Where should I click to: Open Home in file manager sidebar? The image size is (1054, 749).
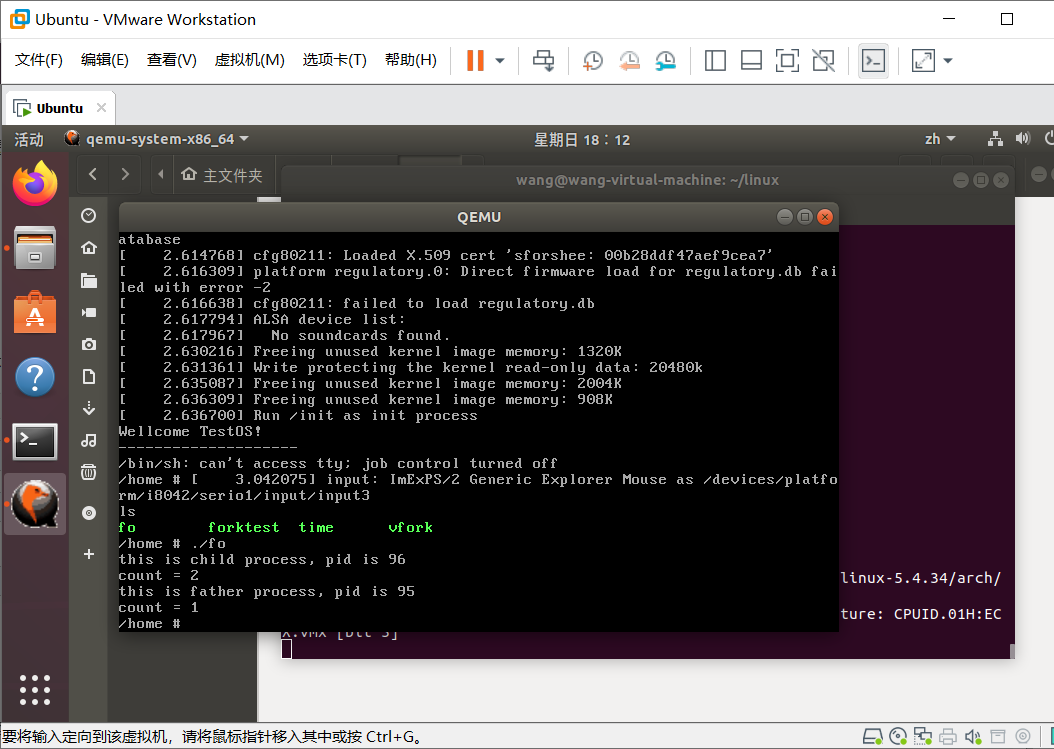coord(89,247)
